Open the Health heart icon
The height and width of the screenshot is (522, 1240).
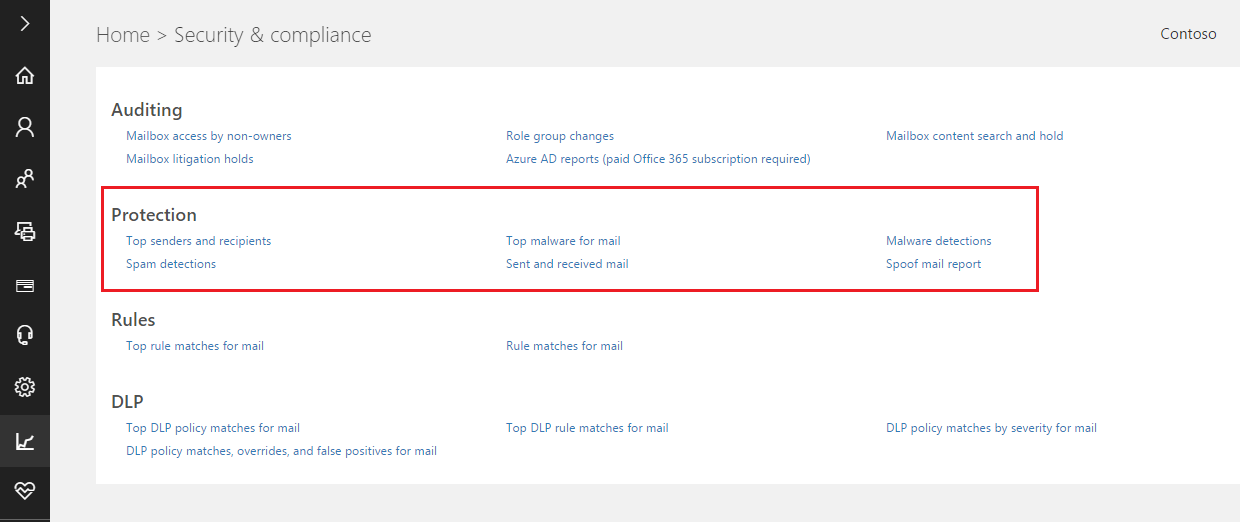(25, 491)
